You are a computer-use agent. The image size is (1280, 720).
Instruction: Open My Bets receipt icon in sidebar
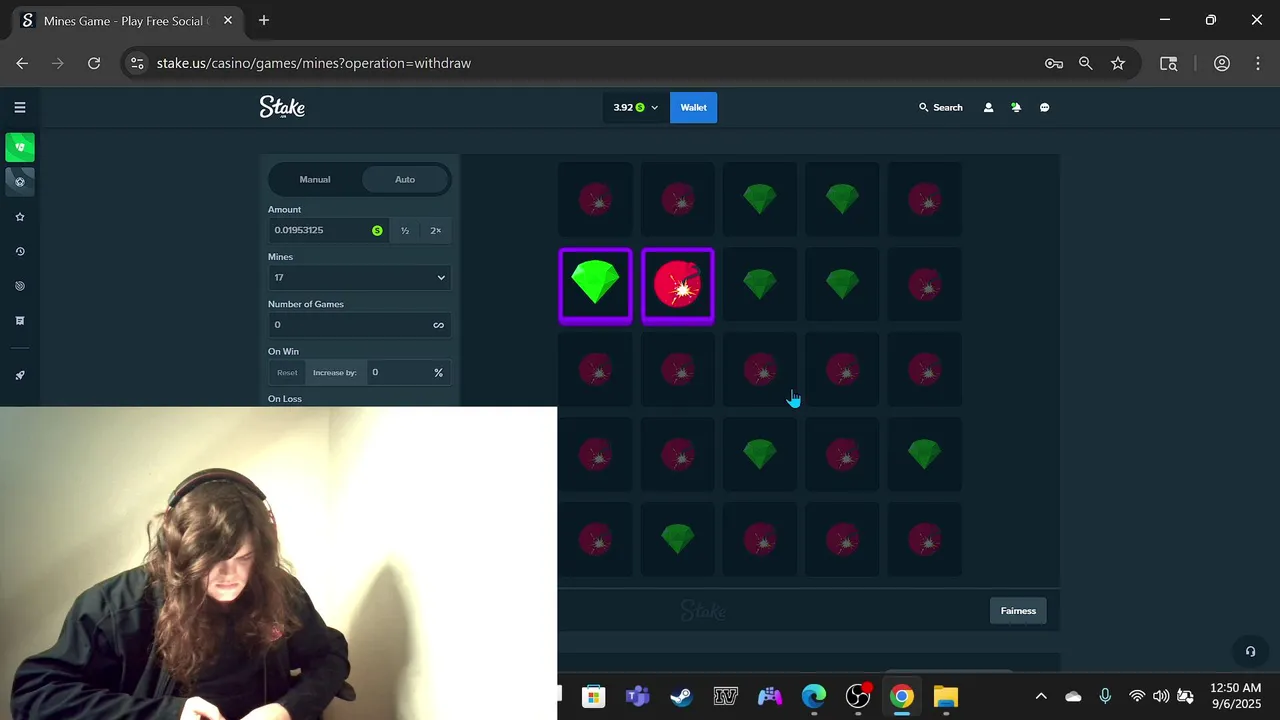(x=20, y=321)
